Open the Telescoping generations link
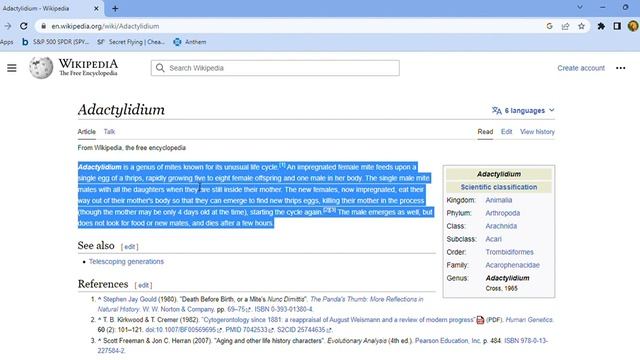 pyautogui.click(x=126, y=262)
